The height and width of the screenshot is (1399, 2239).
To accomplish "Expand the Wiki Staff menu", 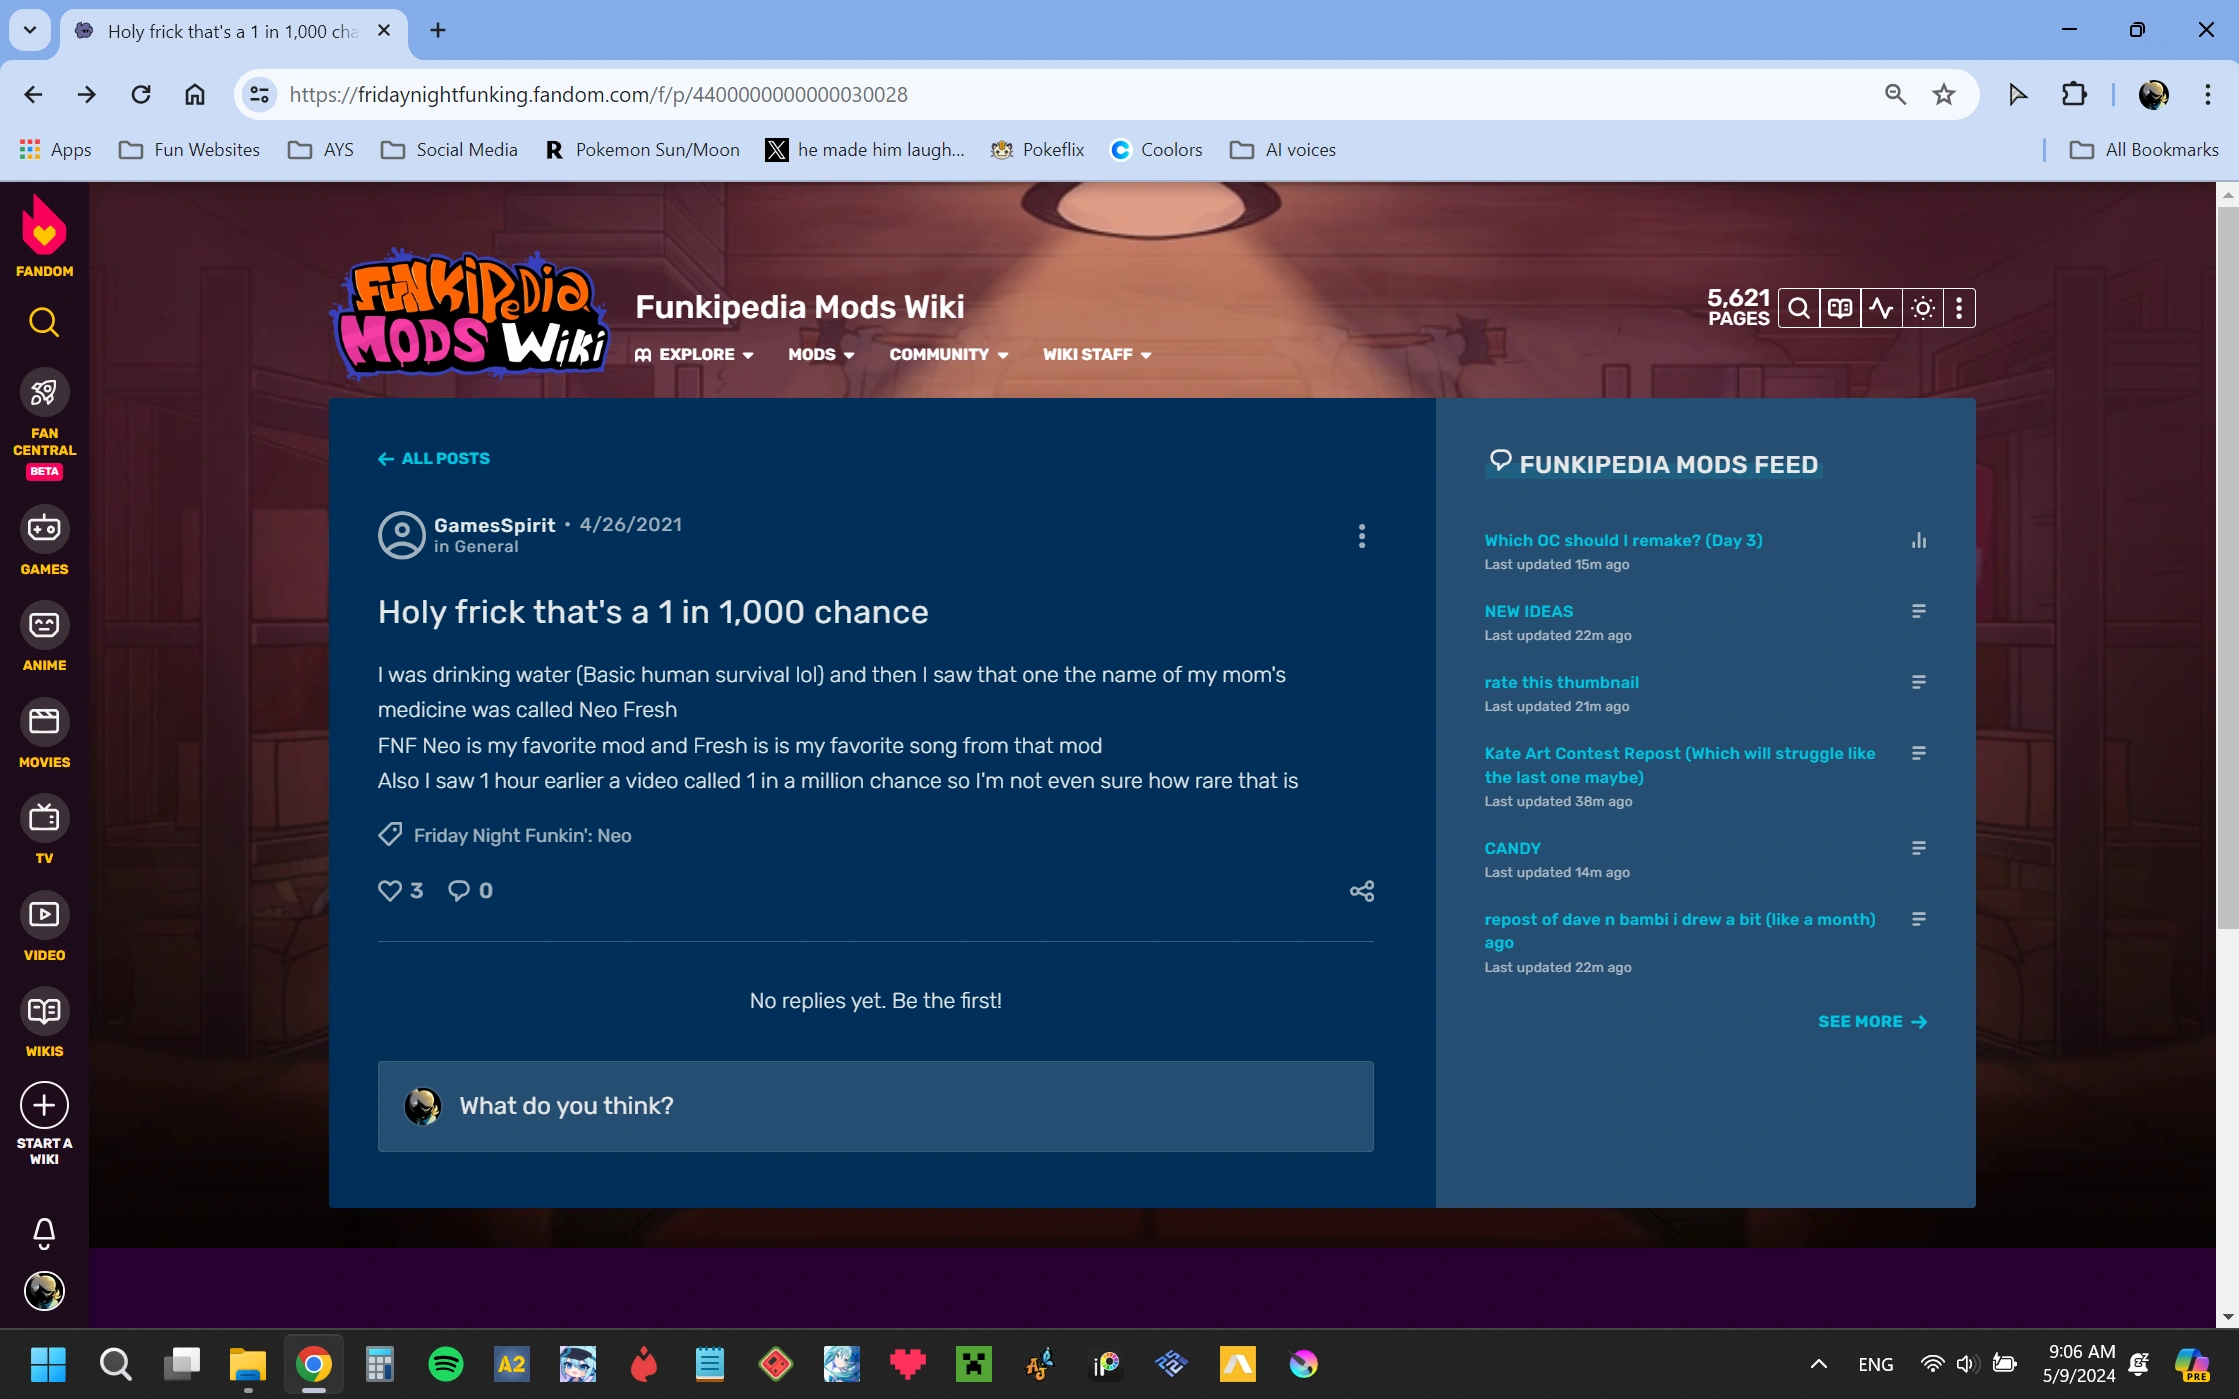I will (x=1097, y=355).
